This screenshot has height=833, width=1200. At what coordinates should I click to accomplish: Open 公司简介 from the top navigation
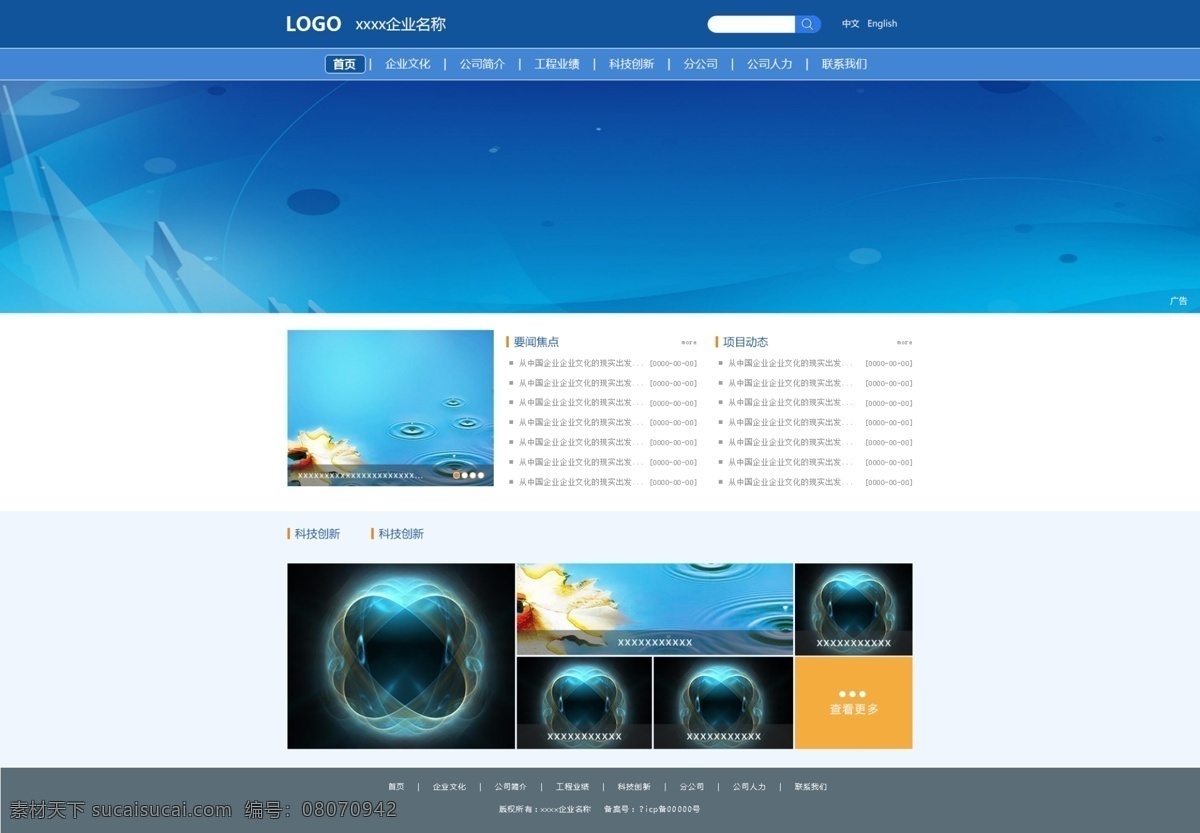(482, 64)
